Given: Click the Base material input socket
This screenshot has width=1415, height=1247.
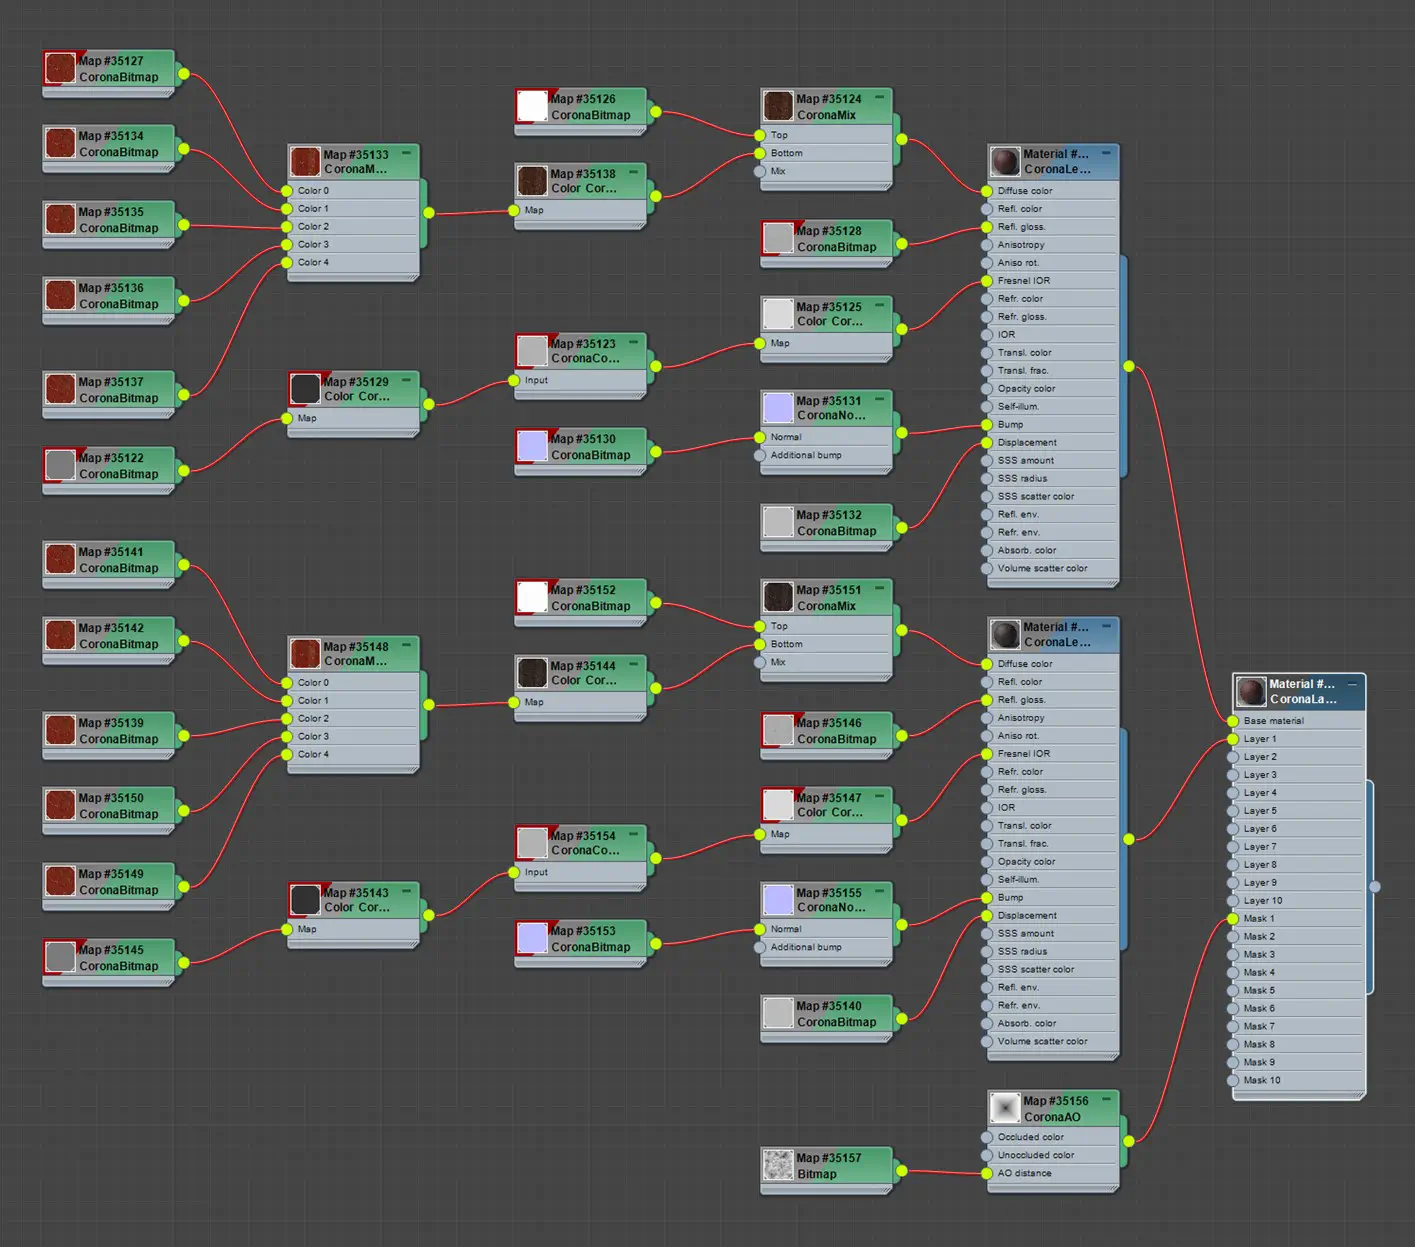Looking at the screenshot, I should [1233, 721].
